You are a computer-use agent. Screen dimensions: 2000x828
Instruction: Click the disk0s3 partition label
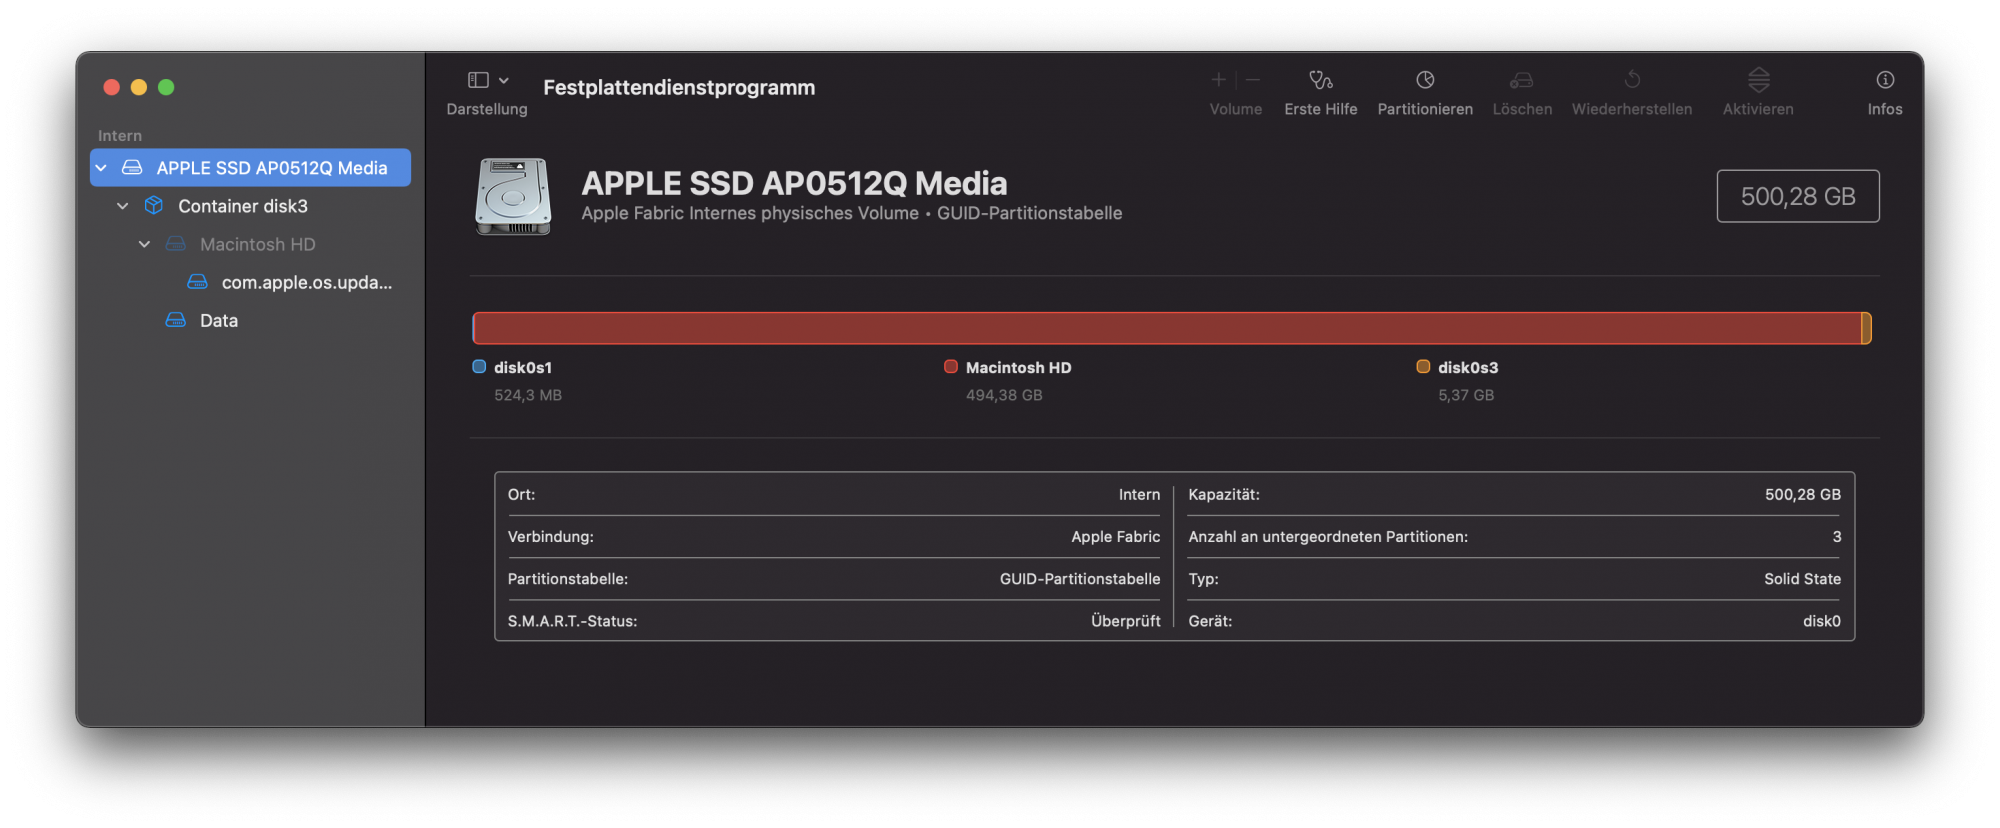[x=1468, y=368]
